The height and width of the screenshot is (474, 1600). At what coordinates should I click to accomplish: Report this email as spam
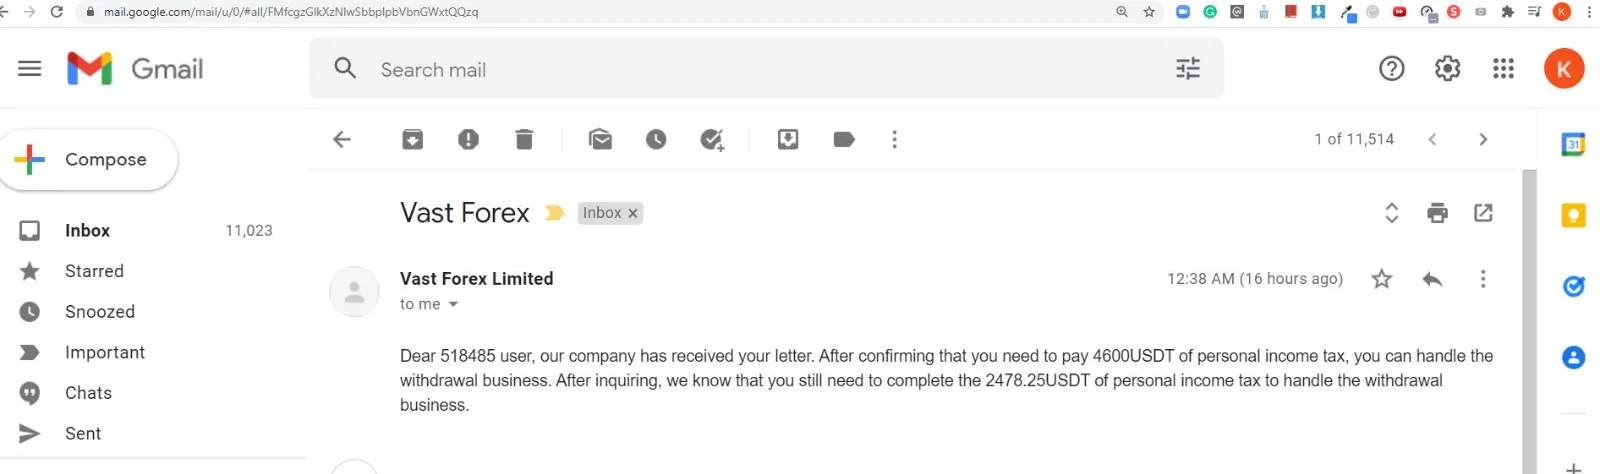[x=468, y=140]
